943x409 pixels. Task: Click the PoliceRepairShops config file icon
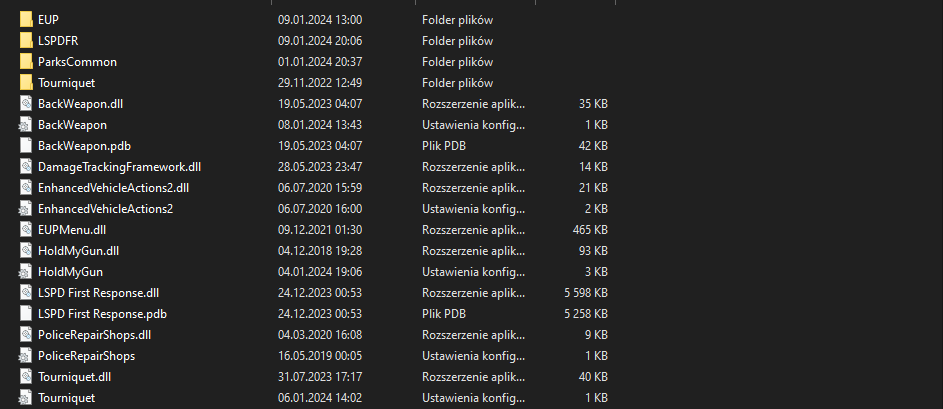pos(26,356)
